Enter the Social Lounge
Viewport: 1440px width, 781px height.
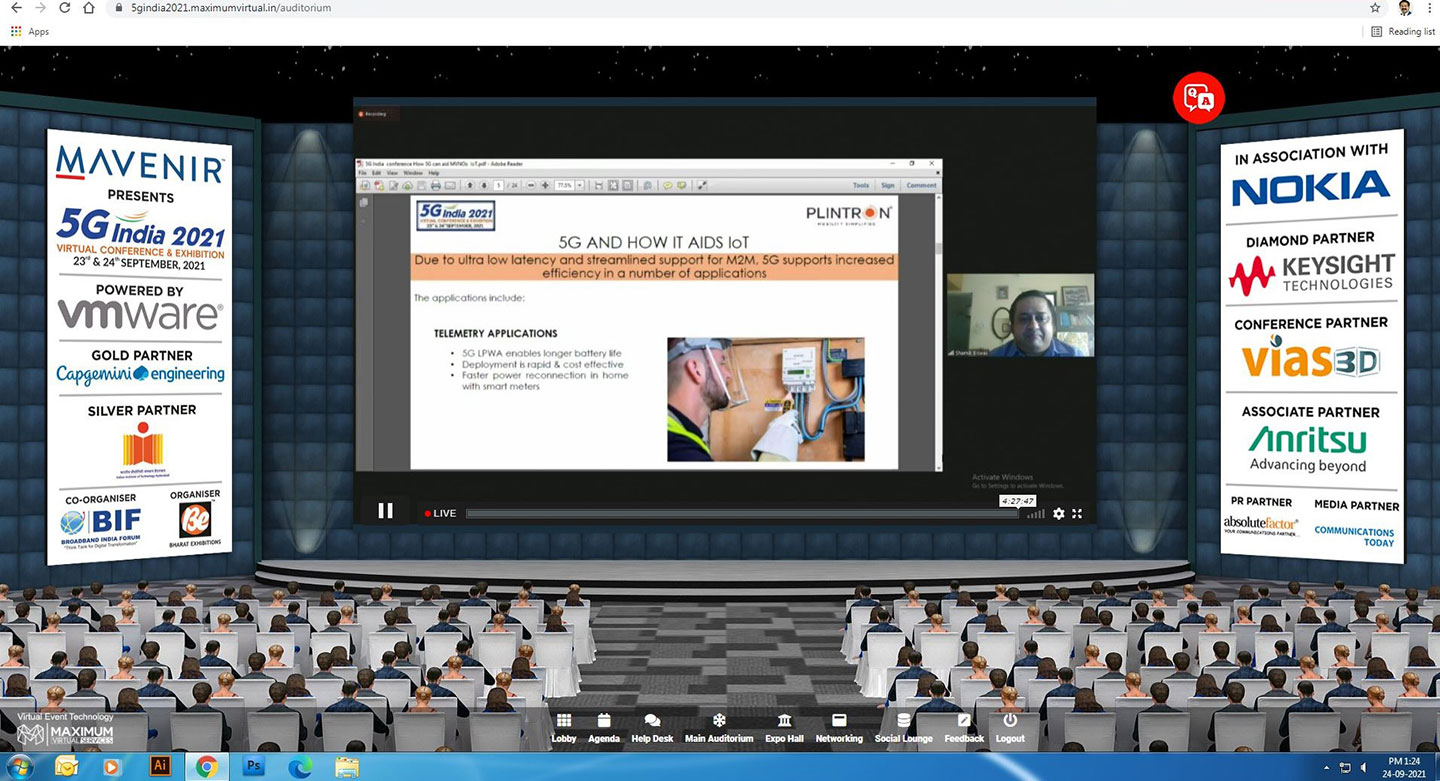pos(904,728)
